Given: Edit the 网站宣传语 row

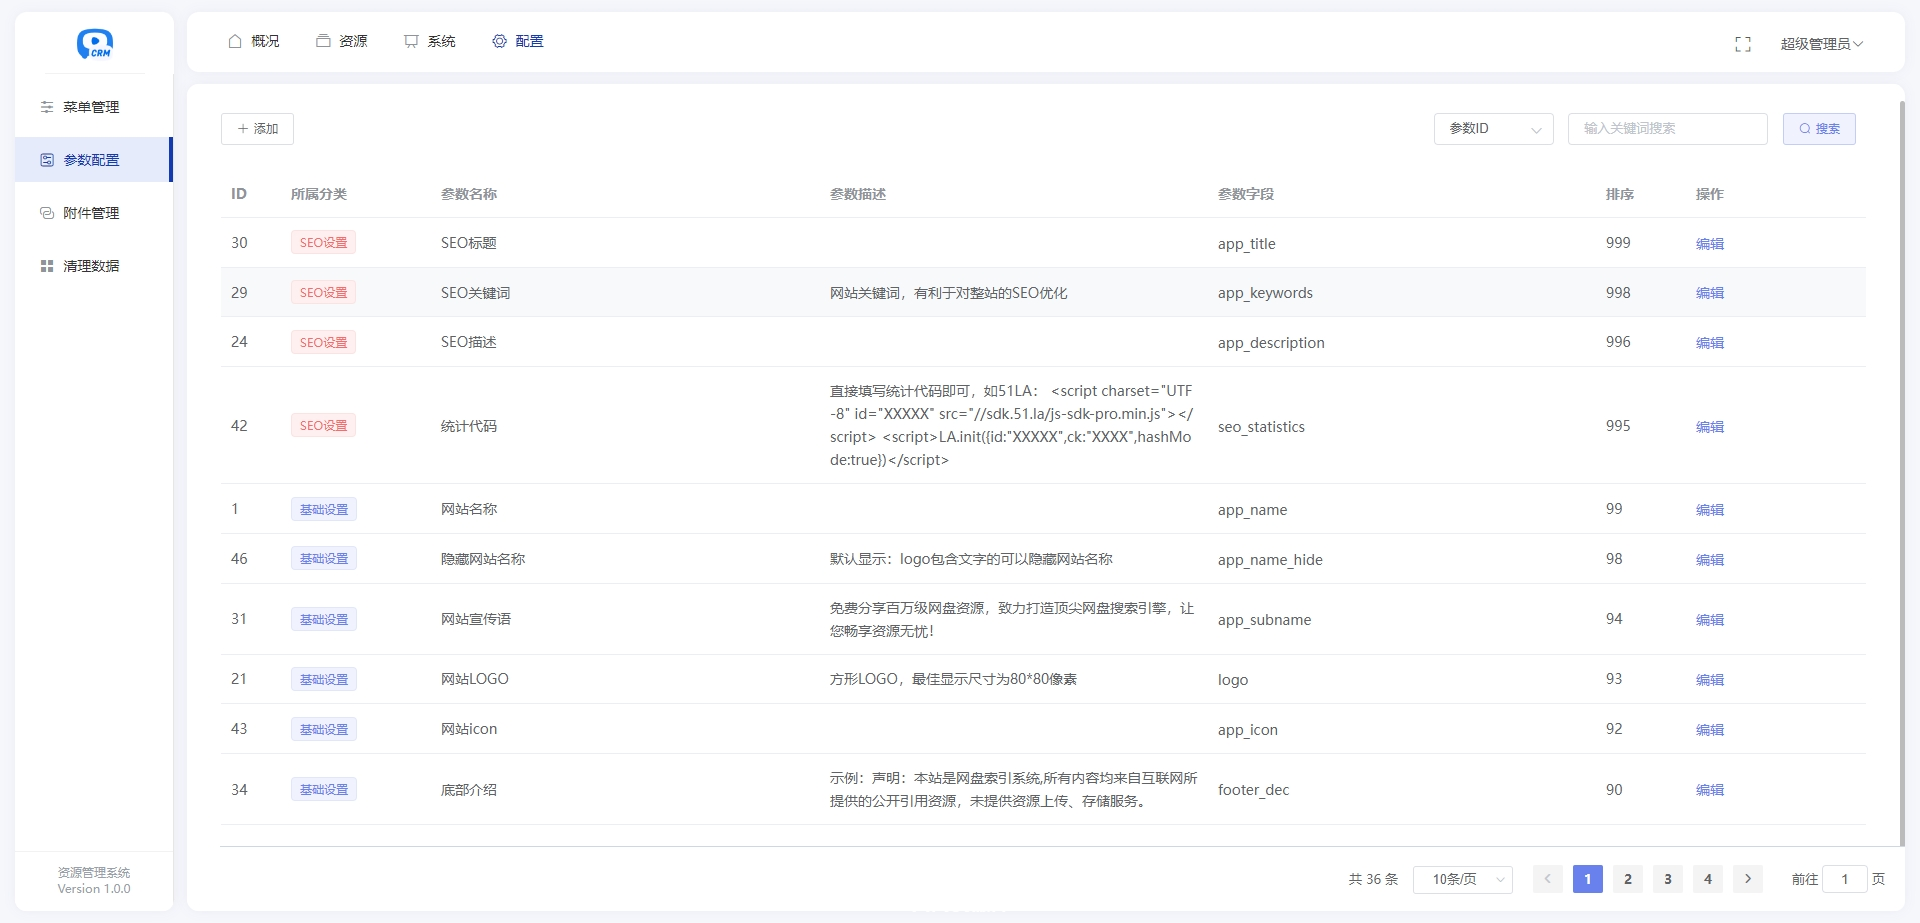Looking at the screenshot, I should 1710,620.
